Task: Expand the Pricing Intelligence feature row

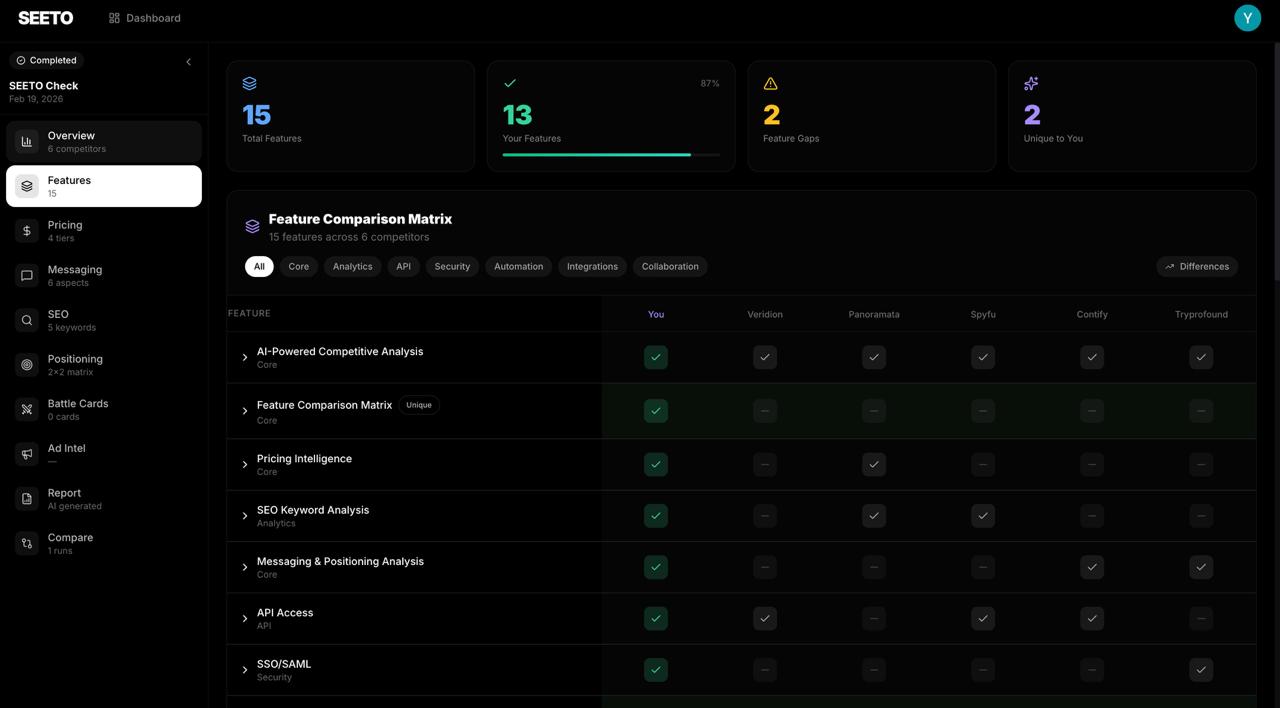Action: click(243, 462)
